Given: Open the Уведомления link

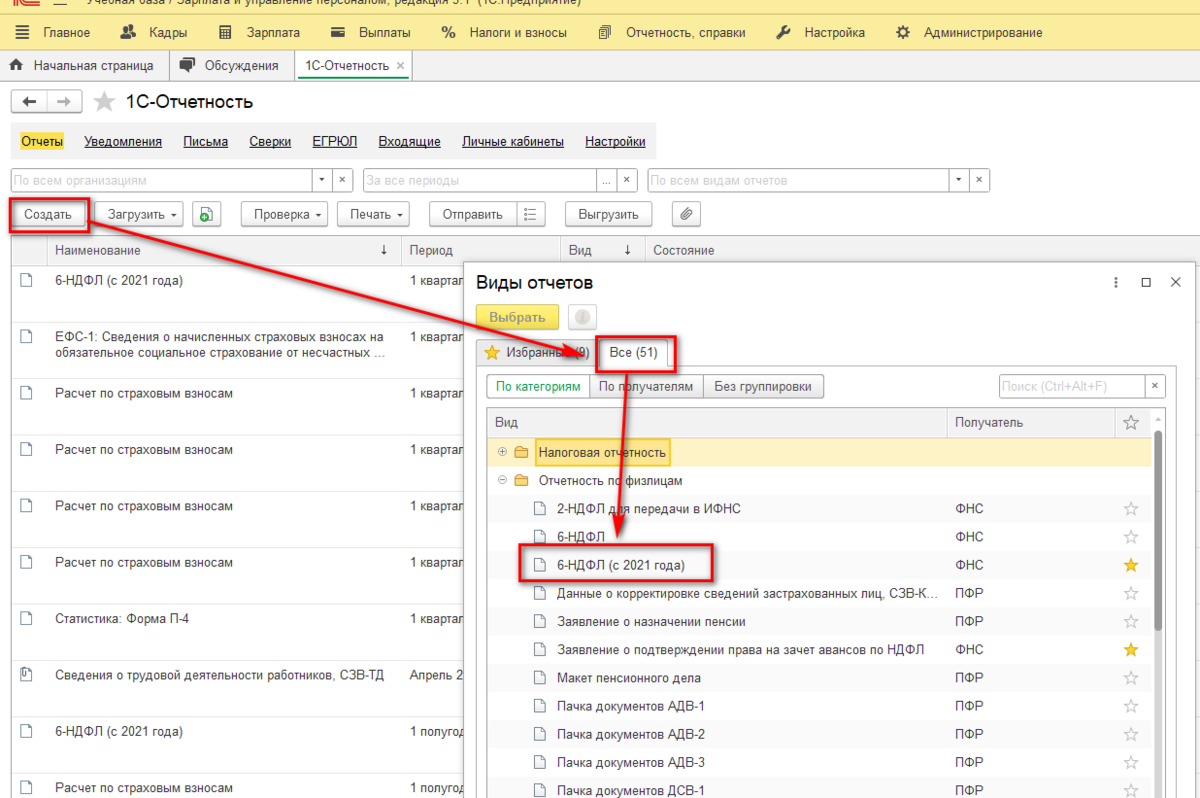Looking at the screenshot, I should [123, 142].
